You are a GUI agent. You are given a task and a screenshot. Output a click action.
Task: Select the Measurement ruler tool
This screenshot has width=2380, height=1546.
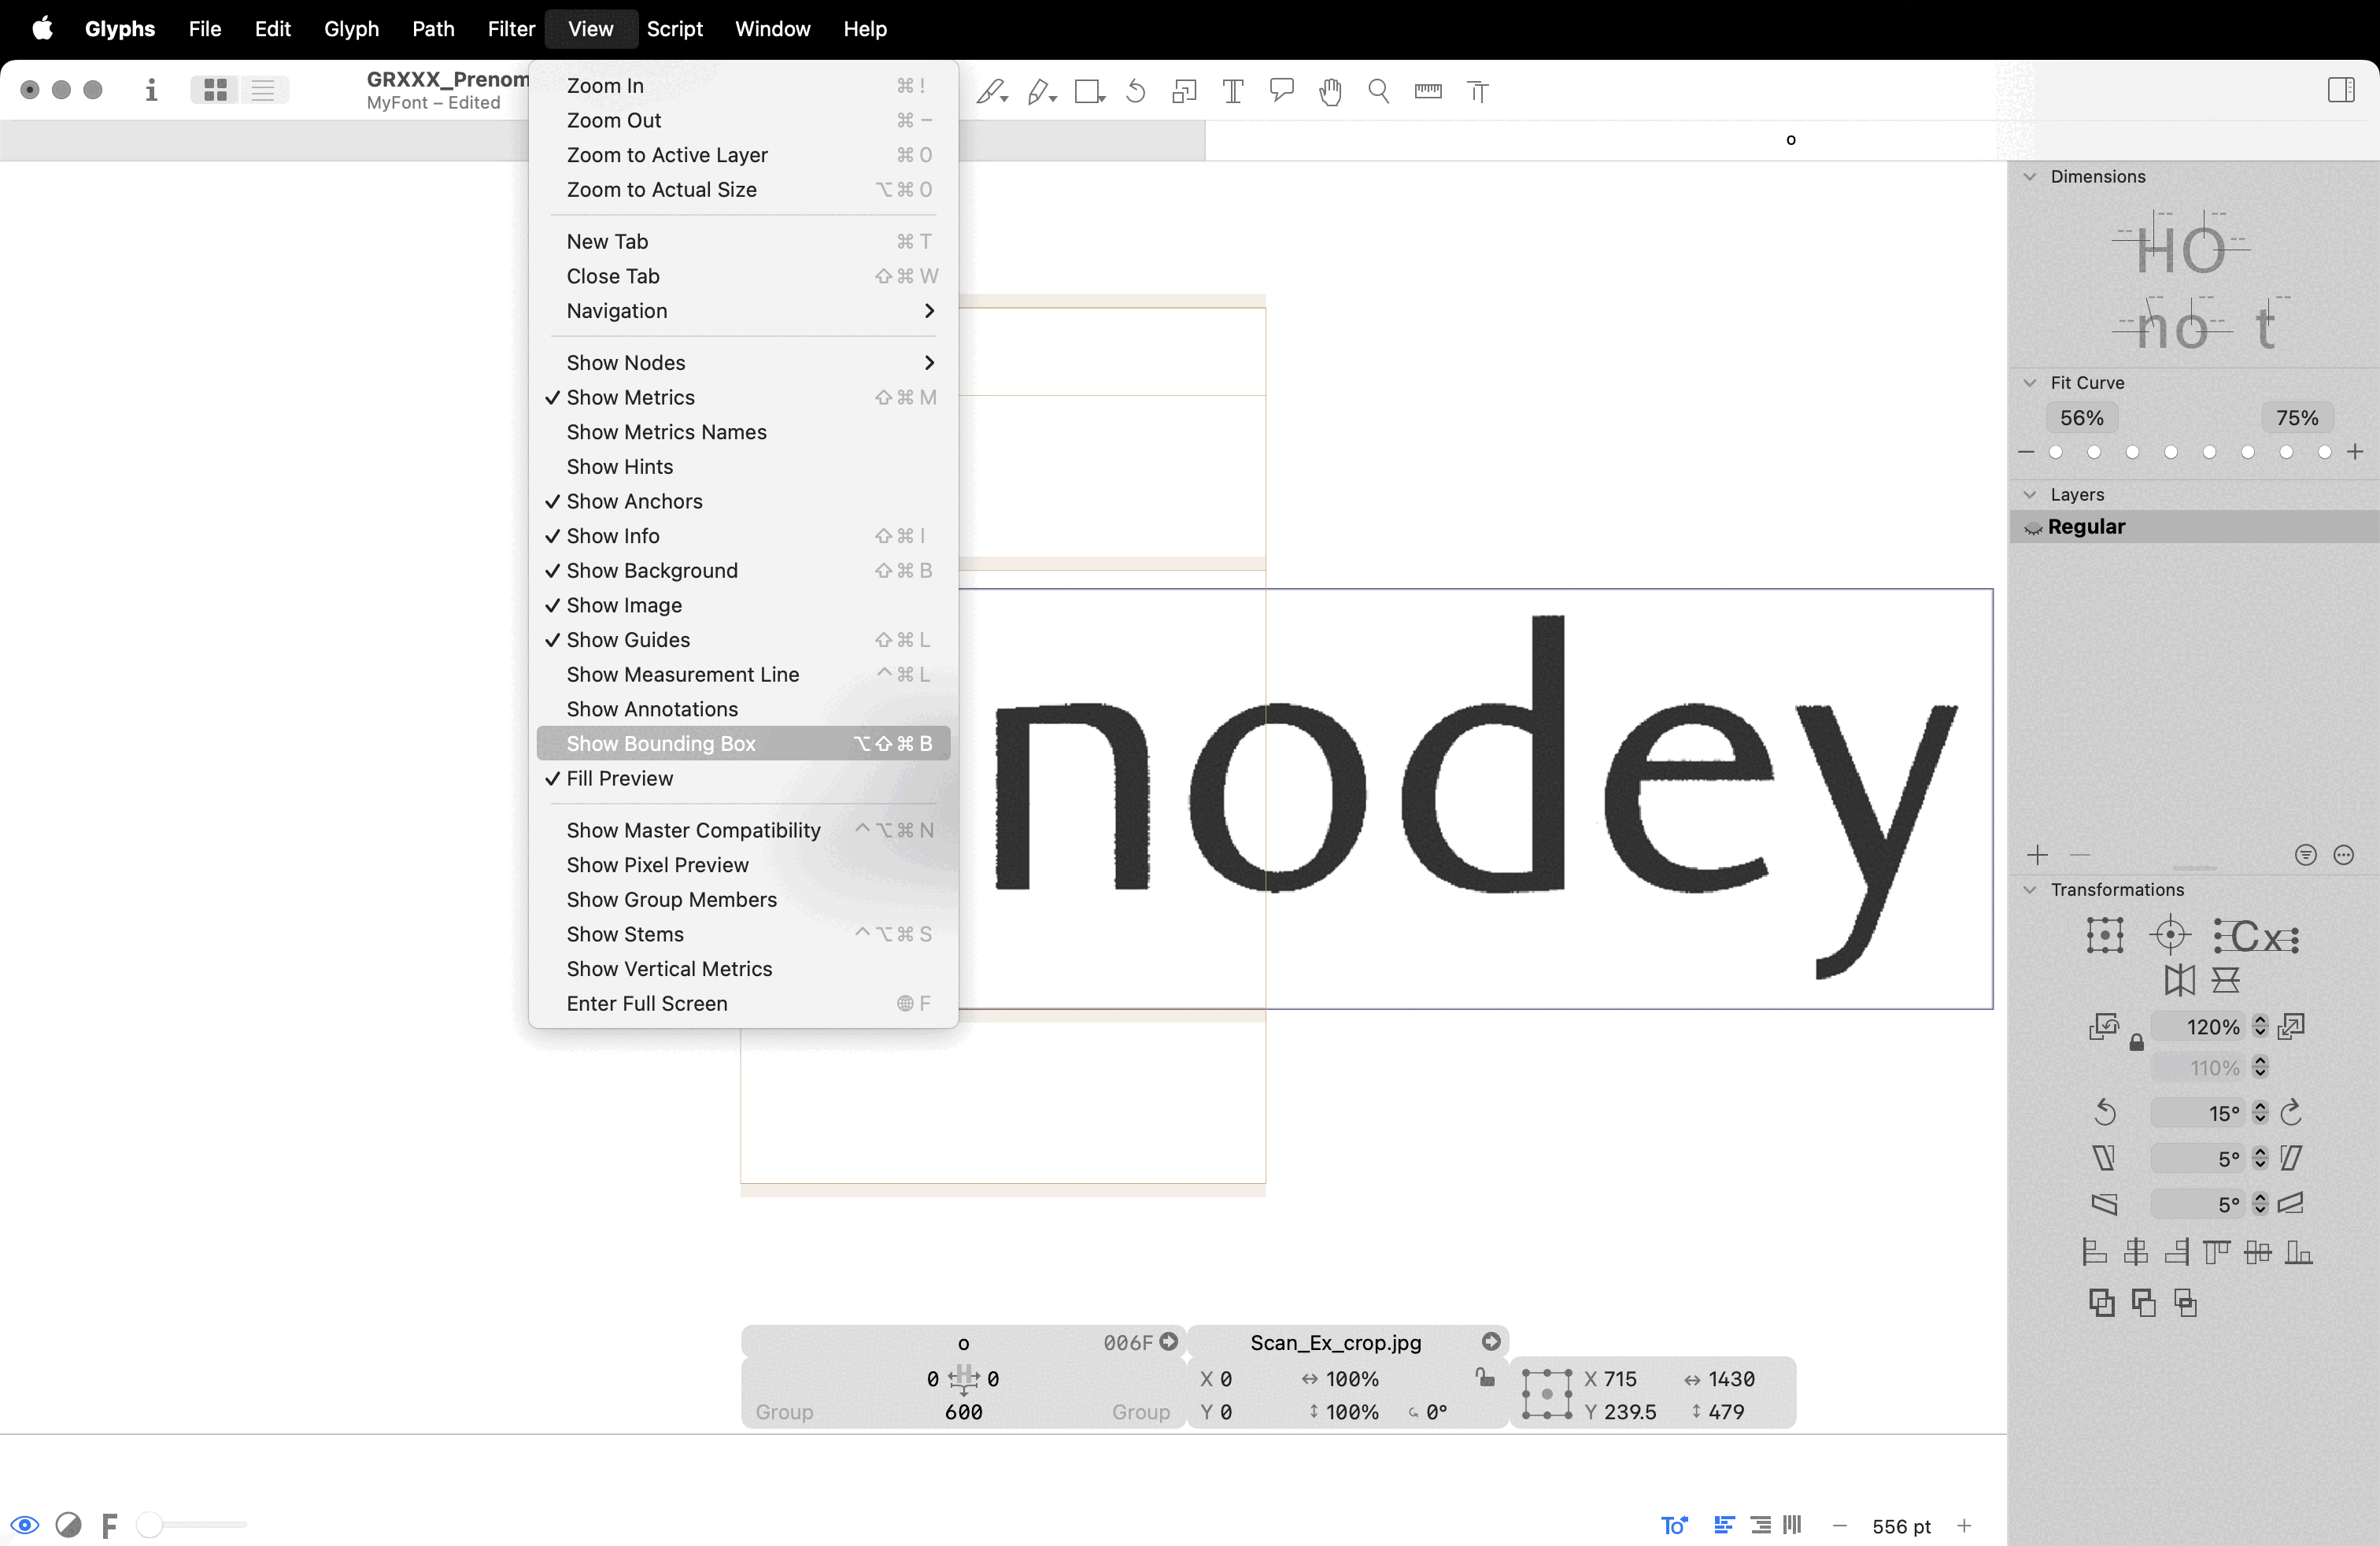(x=1428, y=92)
